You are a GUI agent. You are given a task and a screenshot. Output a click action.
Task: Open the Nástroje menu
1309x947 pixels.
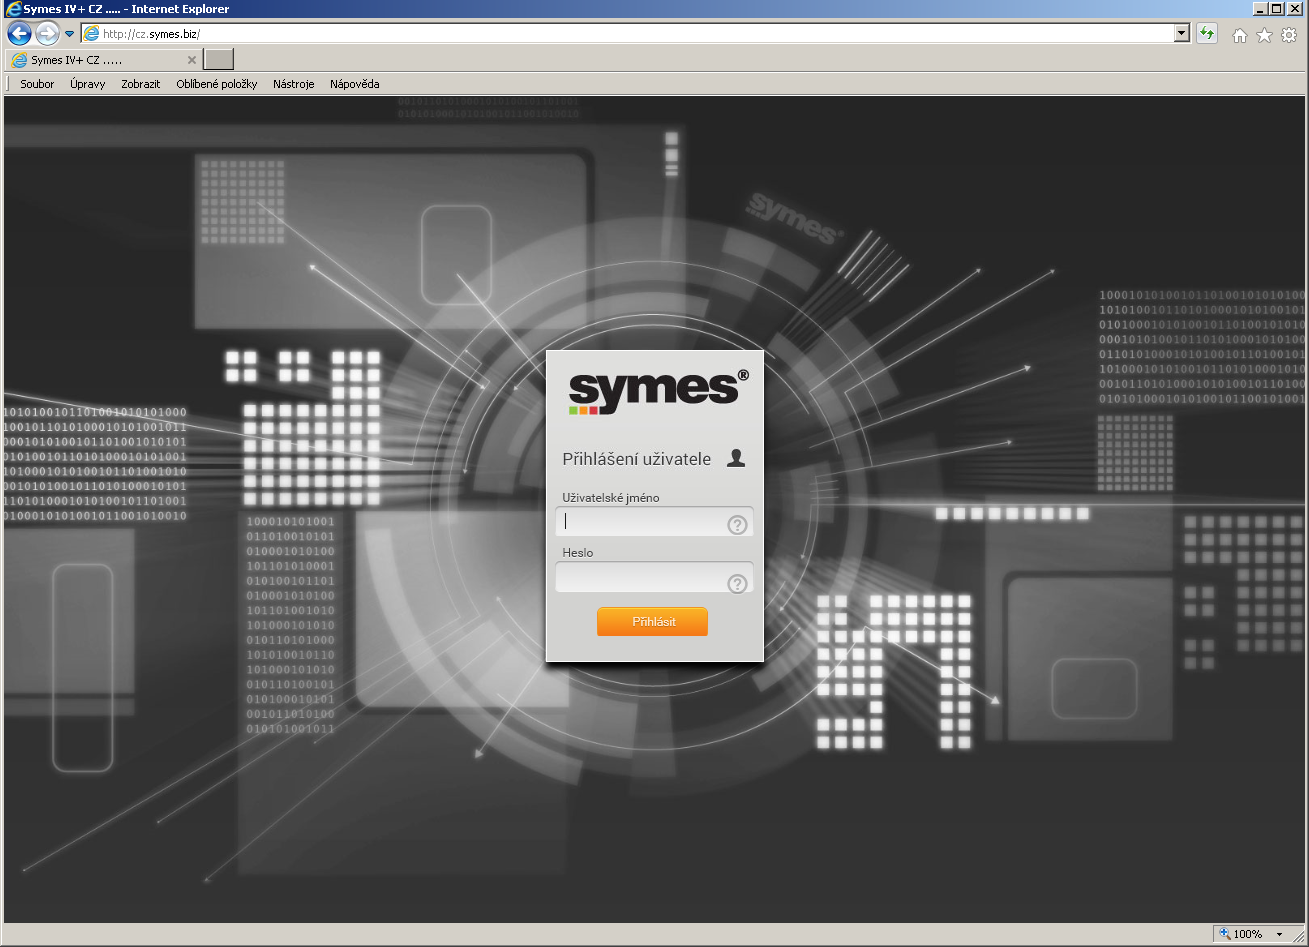tap(293, 84)
